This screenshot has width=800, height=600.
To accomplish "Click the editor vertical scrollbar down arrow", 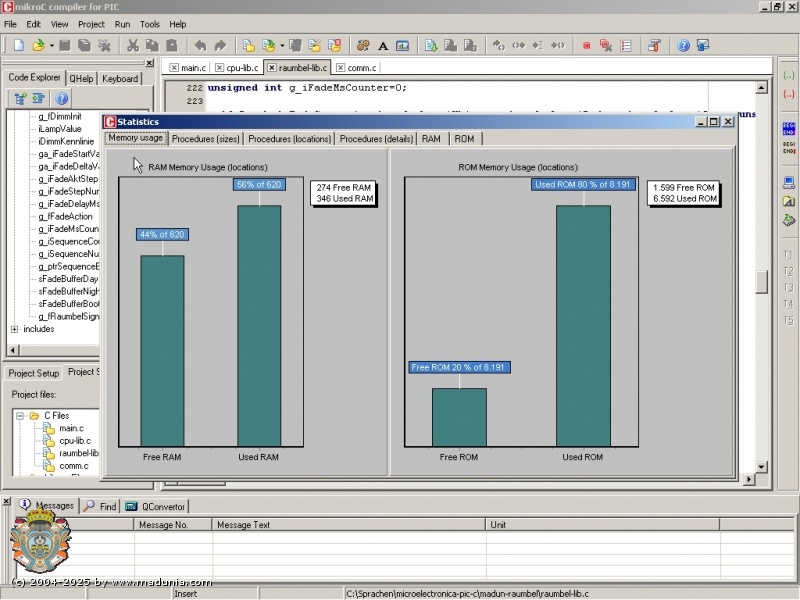I will coord(761,467).
